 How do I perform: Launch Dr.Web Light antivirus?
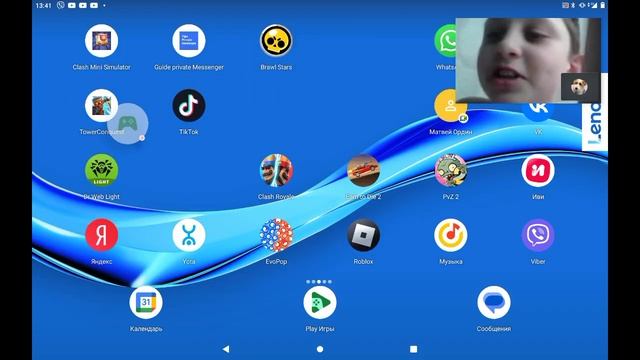(101, 170)
